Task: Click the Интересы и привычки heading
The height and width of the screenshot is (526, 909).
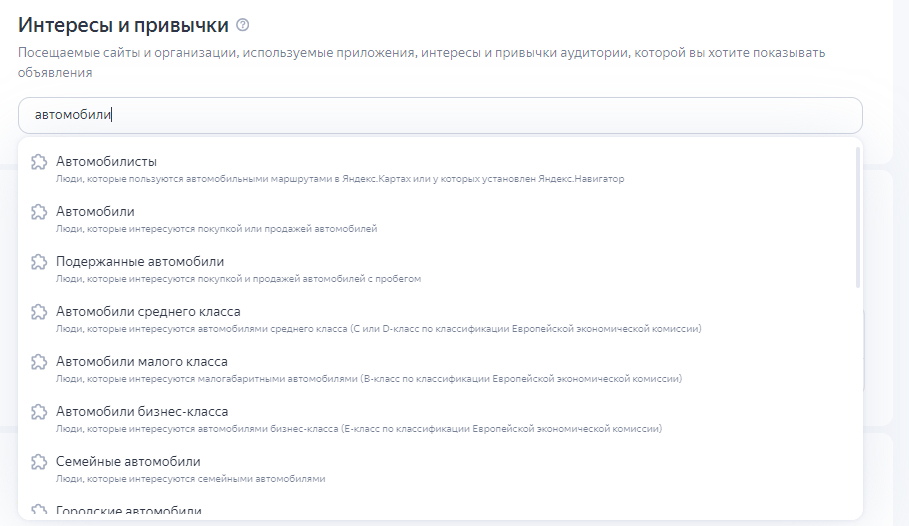Action: pyautogui.click(x=123, y=25)
